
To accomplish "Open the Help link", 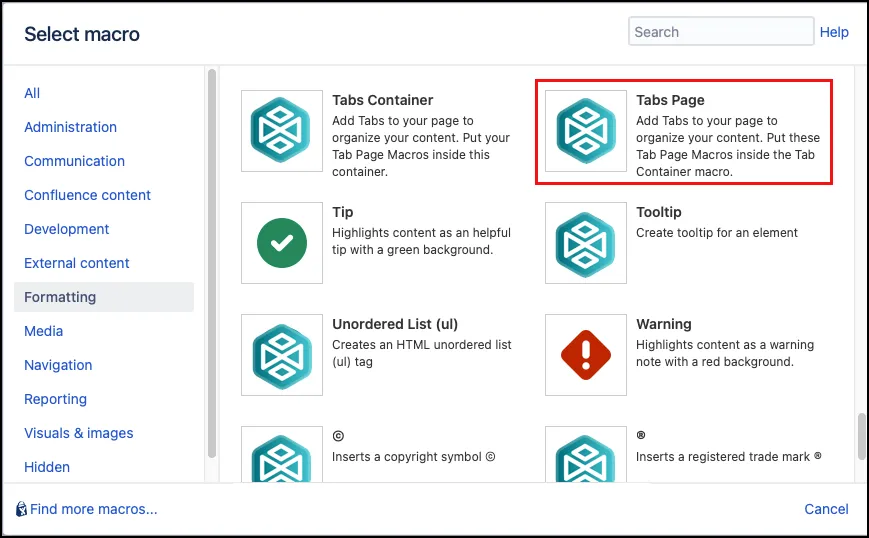I will 834,32.
